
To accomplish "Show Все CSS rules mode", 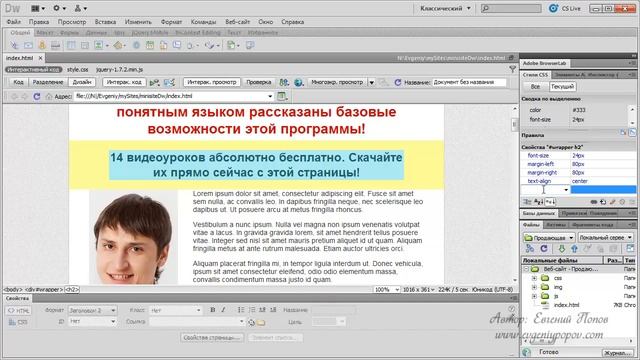I will [x=535, y=87].
